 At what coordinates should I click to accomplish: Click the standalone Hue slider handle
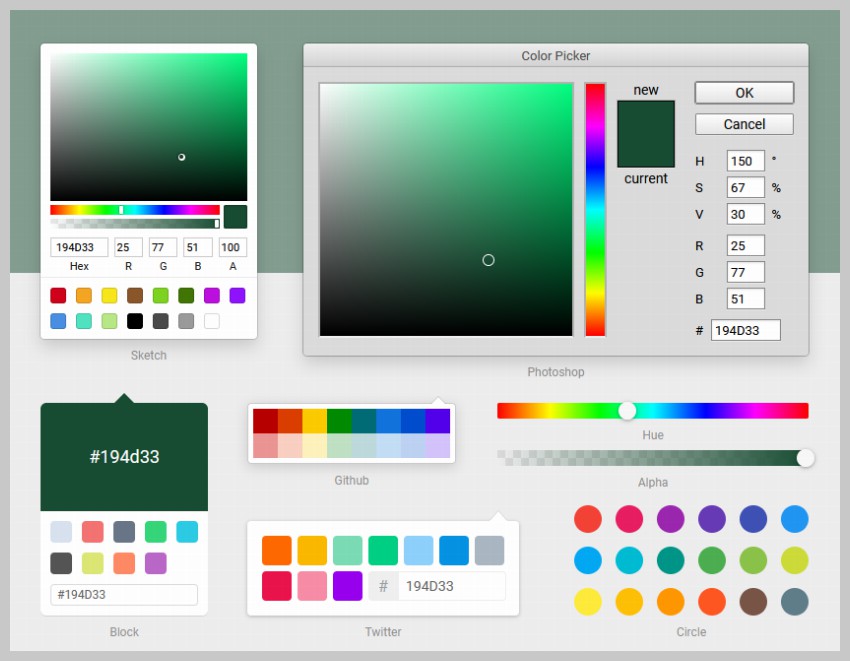627,410
